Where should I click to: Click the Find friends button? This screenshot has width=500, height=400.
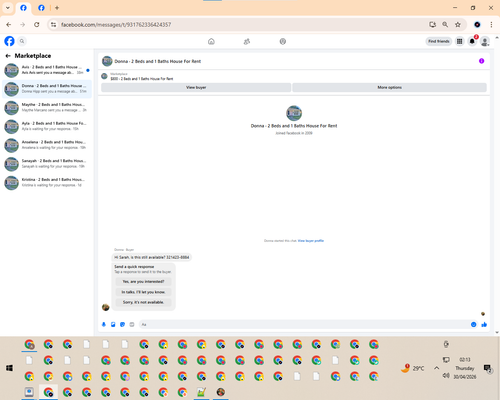(439, 41)
